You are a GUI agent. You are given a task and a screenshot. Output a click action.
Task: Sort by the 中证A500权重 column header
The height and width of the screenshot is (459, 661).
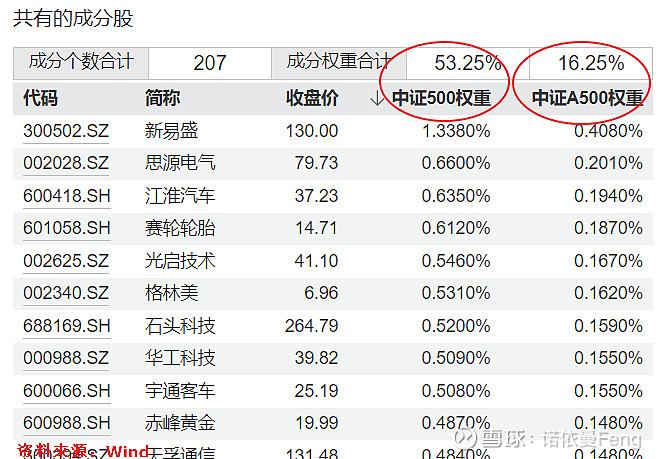(x=587, y=98)
